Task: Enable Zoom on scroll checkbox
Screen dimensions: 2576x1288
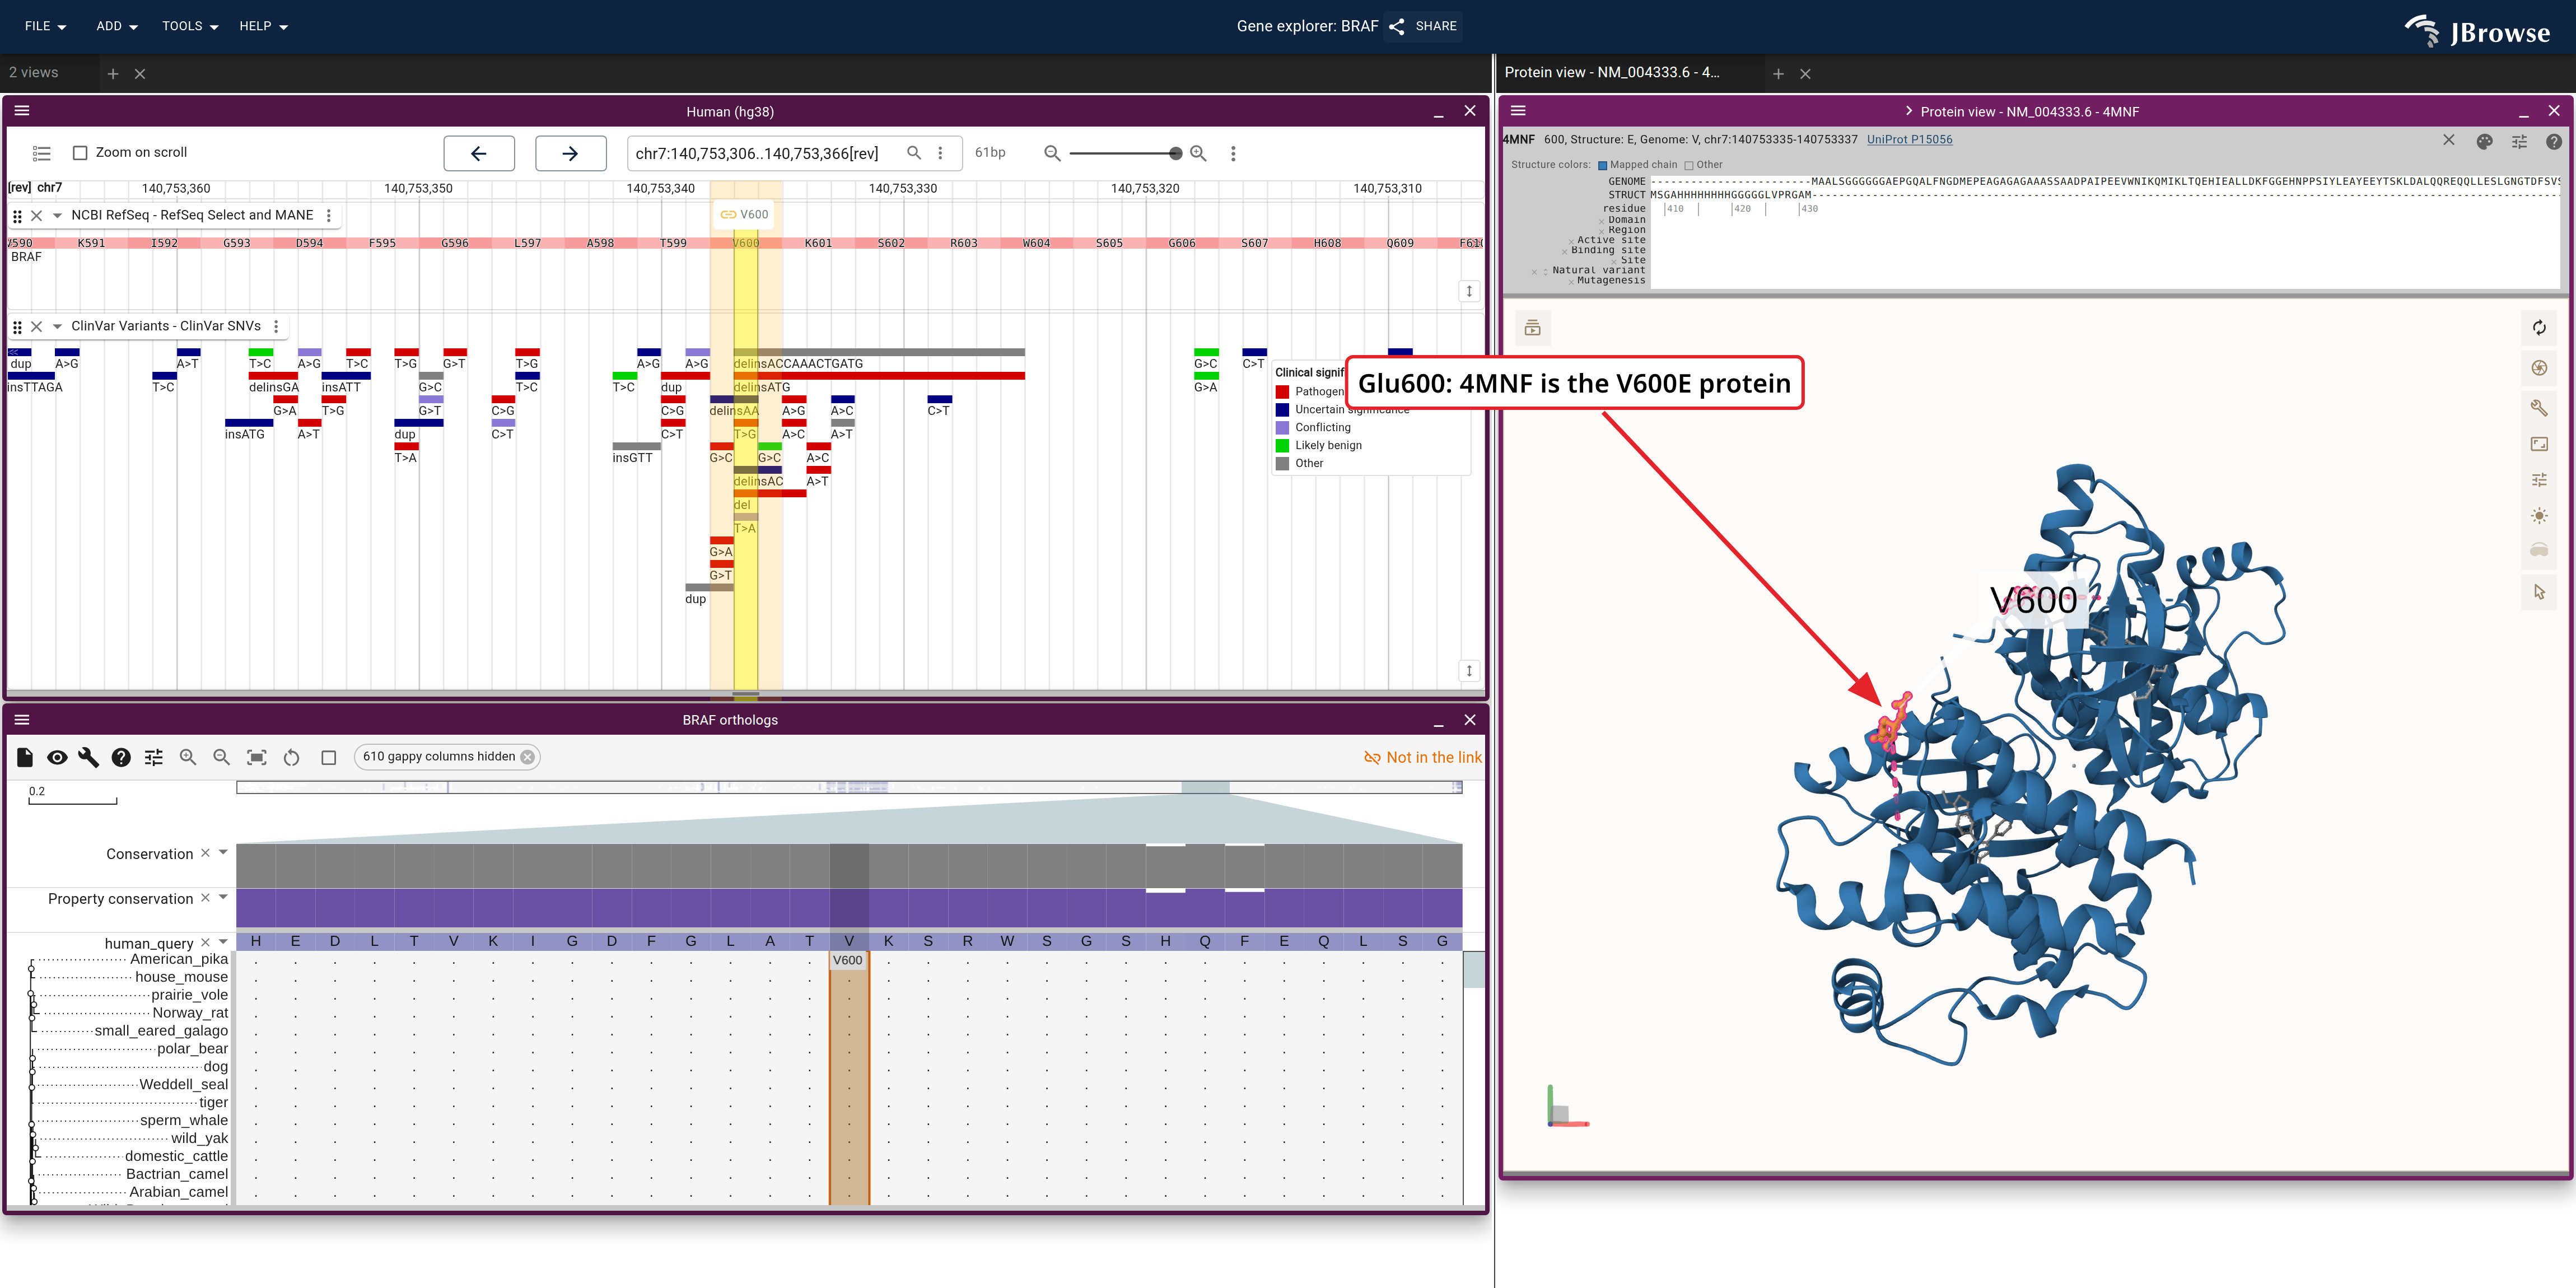Action: pos(80,153)
